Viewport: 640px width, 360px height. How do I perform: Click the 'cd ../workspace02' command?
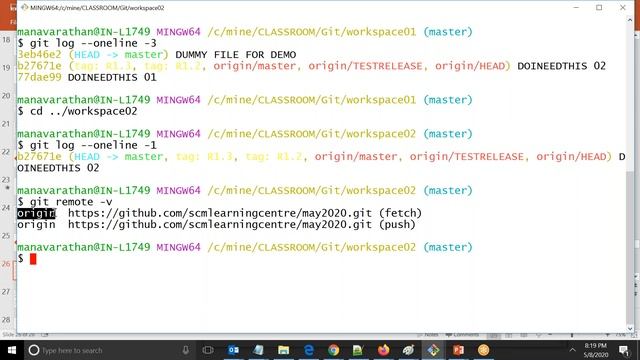(77, 111)
